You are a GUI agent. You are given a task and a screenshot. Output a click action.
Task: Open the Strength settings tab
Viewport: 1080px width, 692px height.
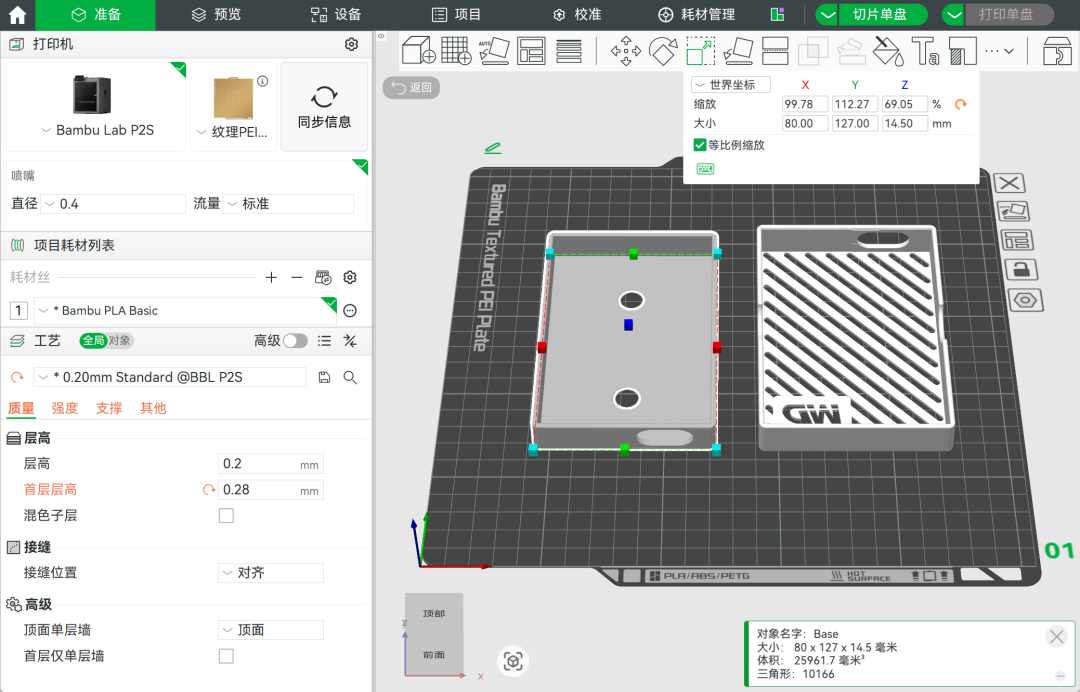click(65, 408)
